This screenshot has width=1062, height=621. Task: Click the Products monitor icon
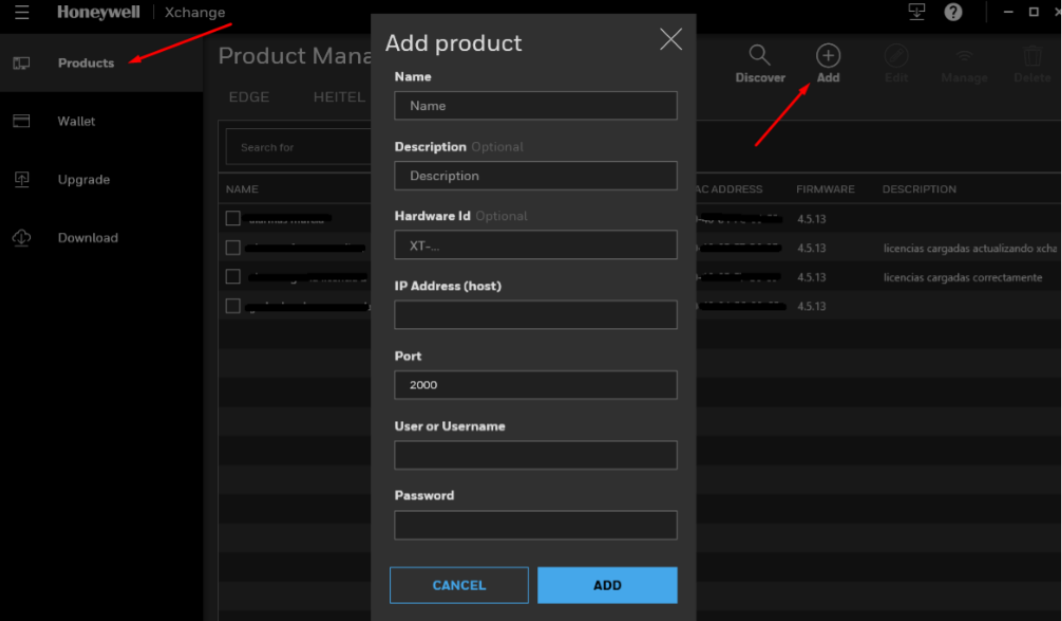[22, 63]
